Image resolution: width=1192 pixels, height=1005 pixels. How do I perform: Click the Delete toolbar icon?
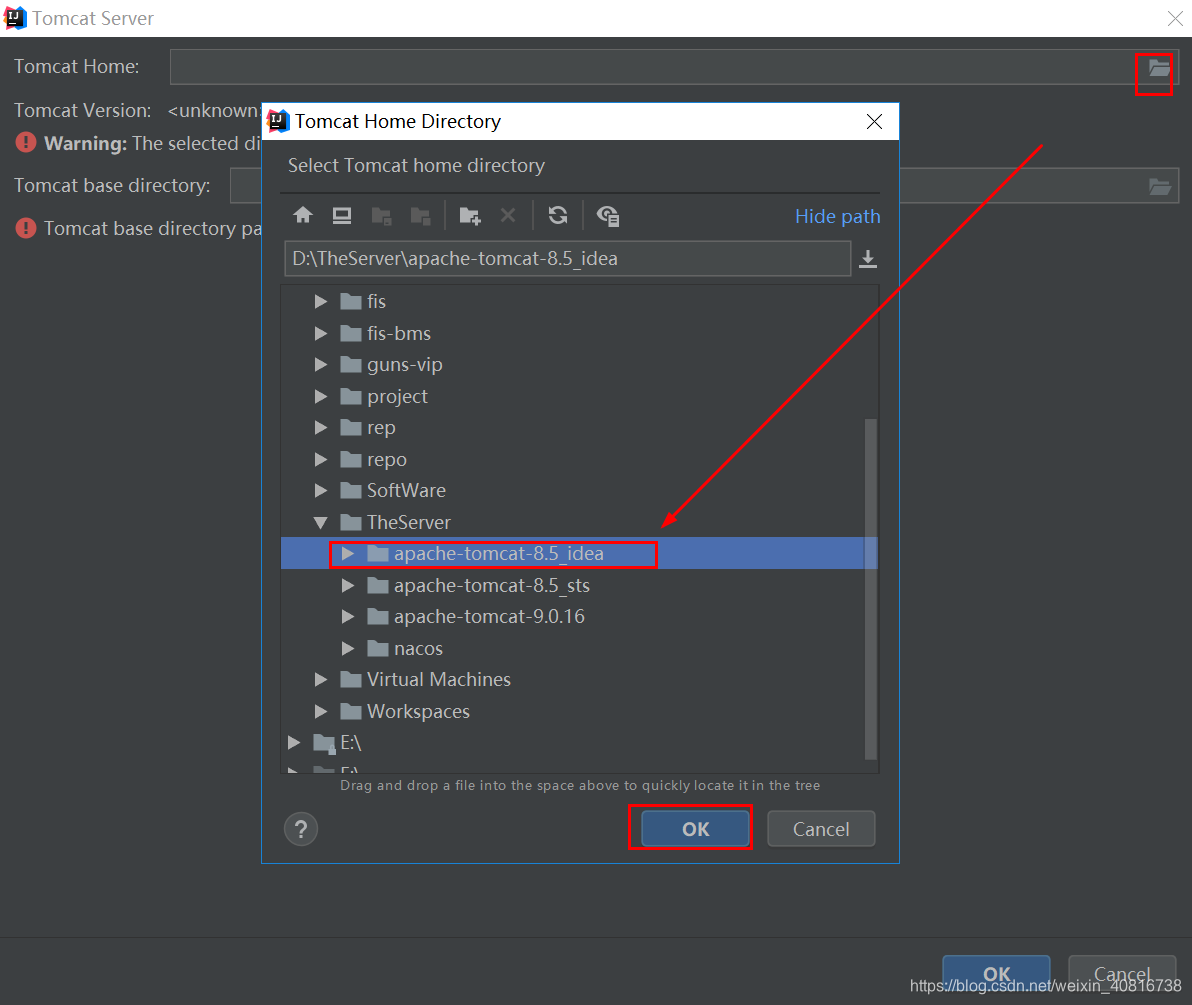click(x=508, y=216)
